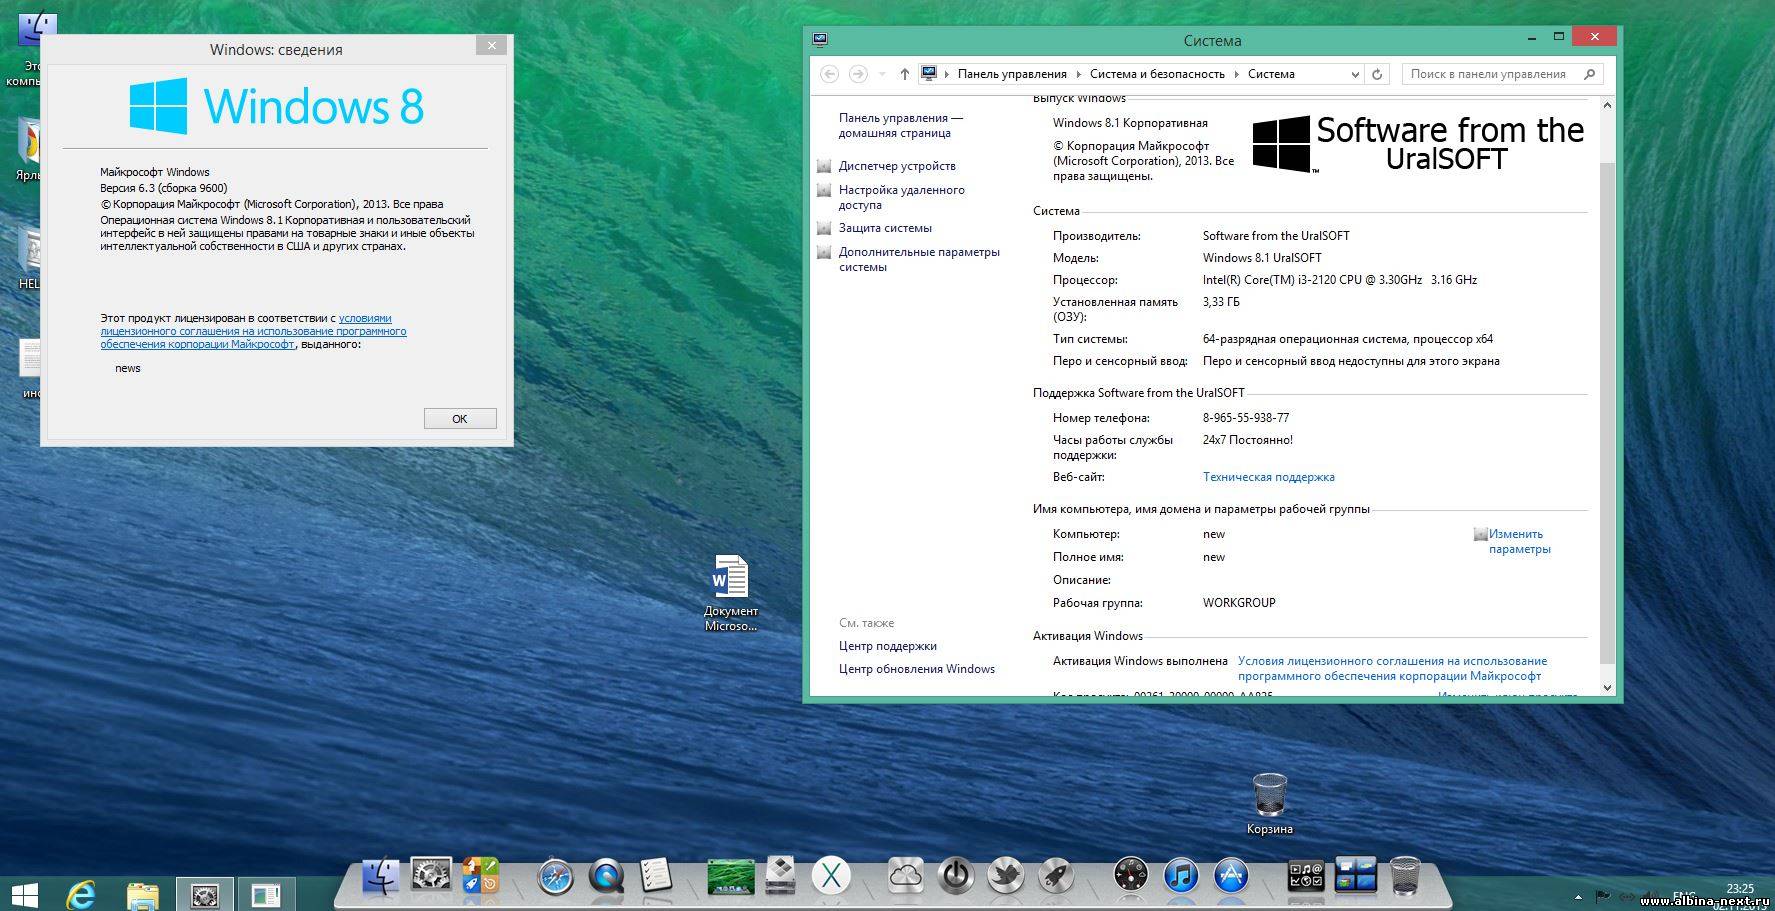This screenshot has width=1775, height=911.
Task: Open license terms link under Активация Windows
Action: [x=1392, y=668]
